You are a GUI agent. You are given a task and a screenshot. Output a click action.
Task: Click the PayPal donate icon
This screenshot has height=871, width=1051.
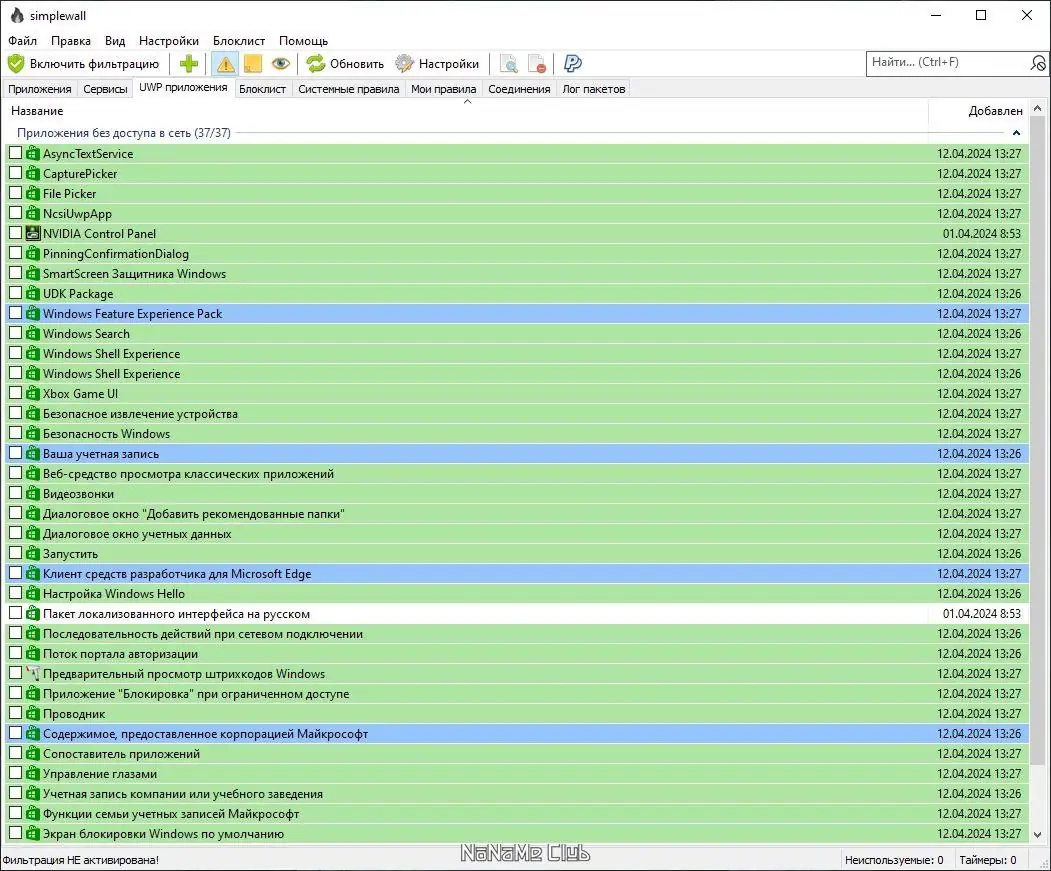(572, 64)
